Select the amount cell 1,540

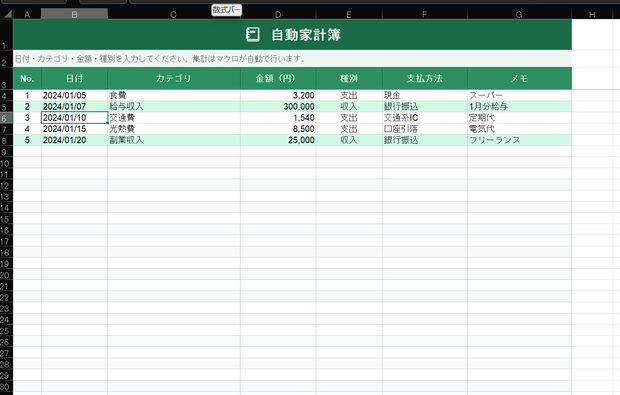click(x=278, y=117)
